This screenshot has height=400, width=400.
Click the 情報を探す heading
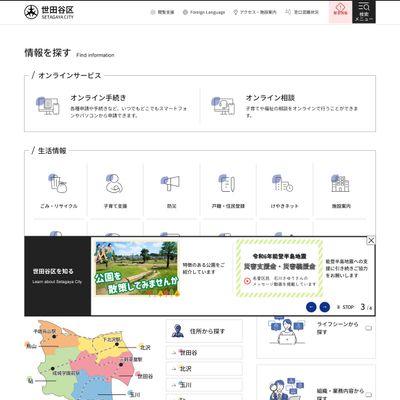point(48,53)
